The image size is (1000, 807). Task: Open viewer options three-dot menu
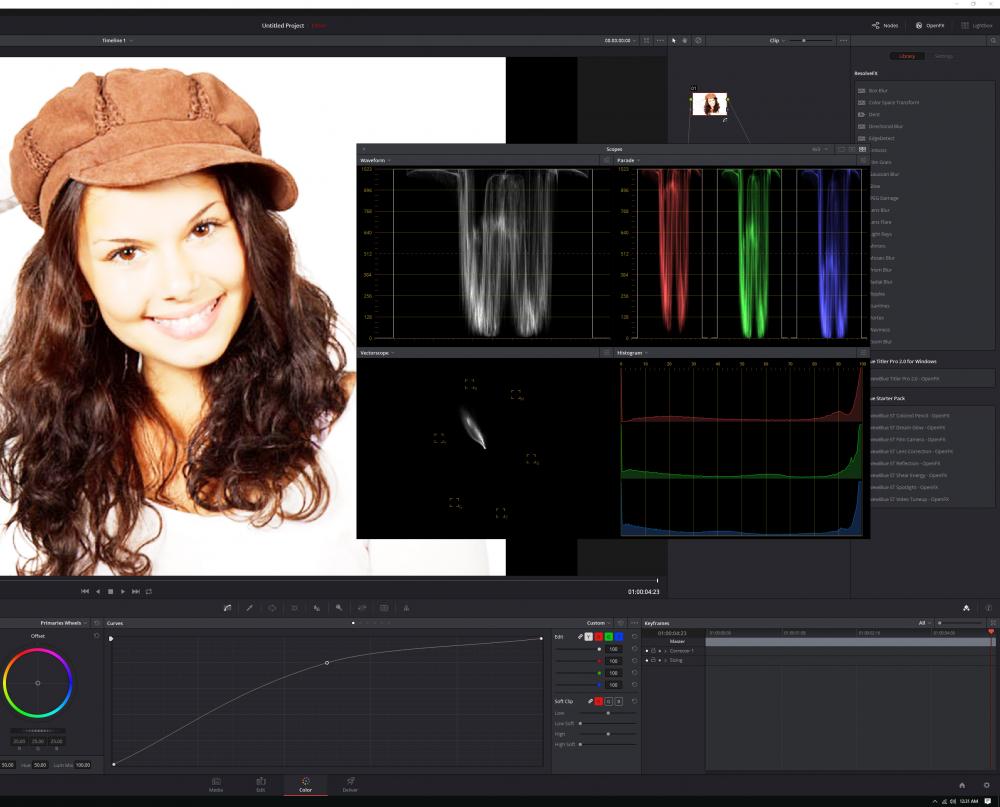pos(660,40)
